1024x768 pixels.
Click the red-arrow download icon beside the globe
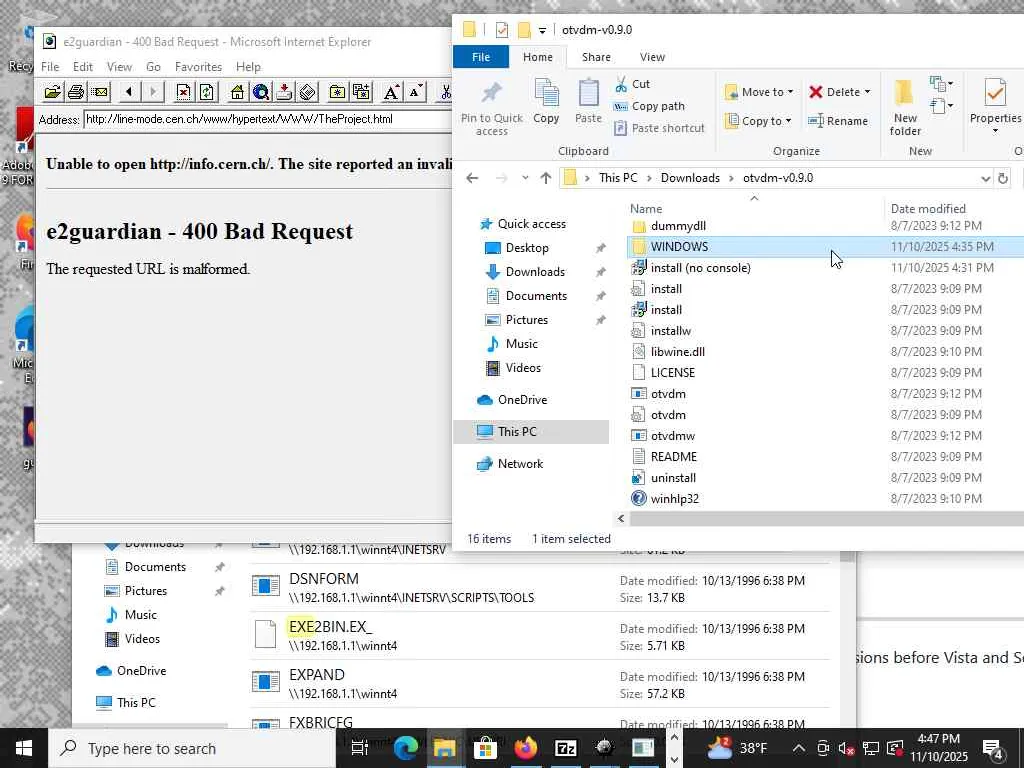click(x=284, y=92)
